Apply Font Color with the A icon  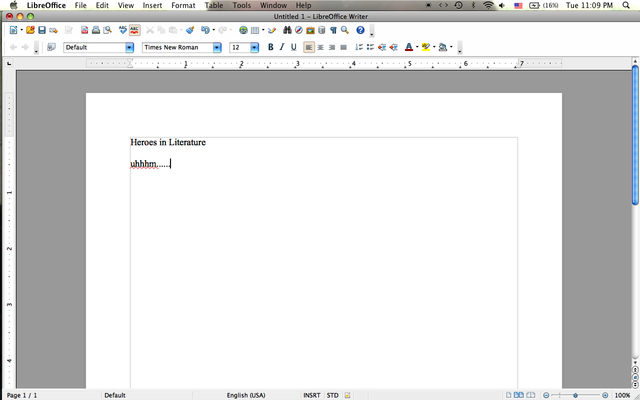tap(409, 47)
